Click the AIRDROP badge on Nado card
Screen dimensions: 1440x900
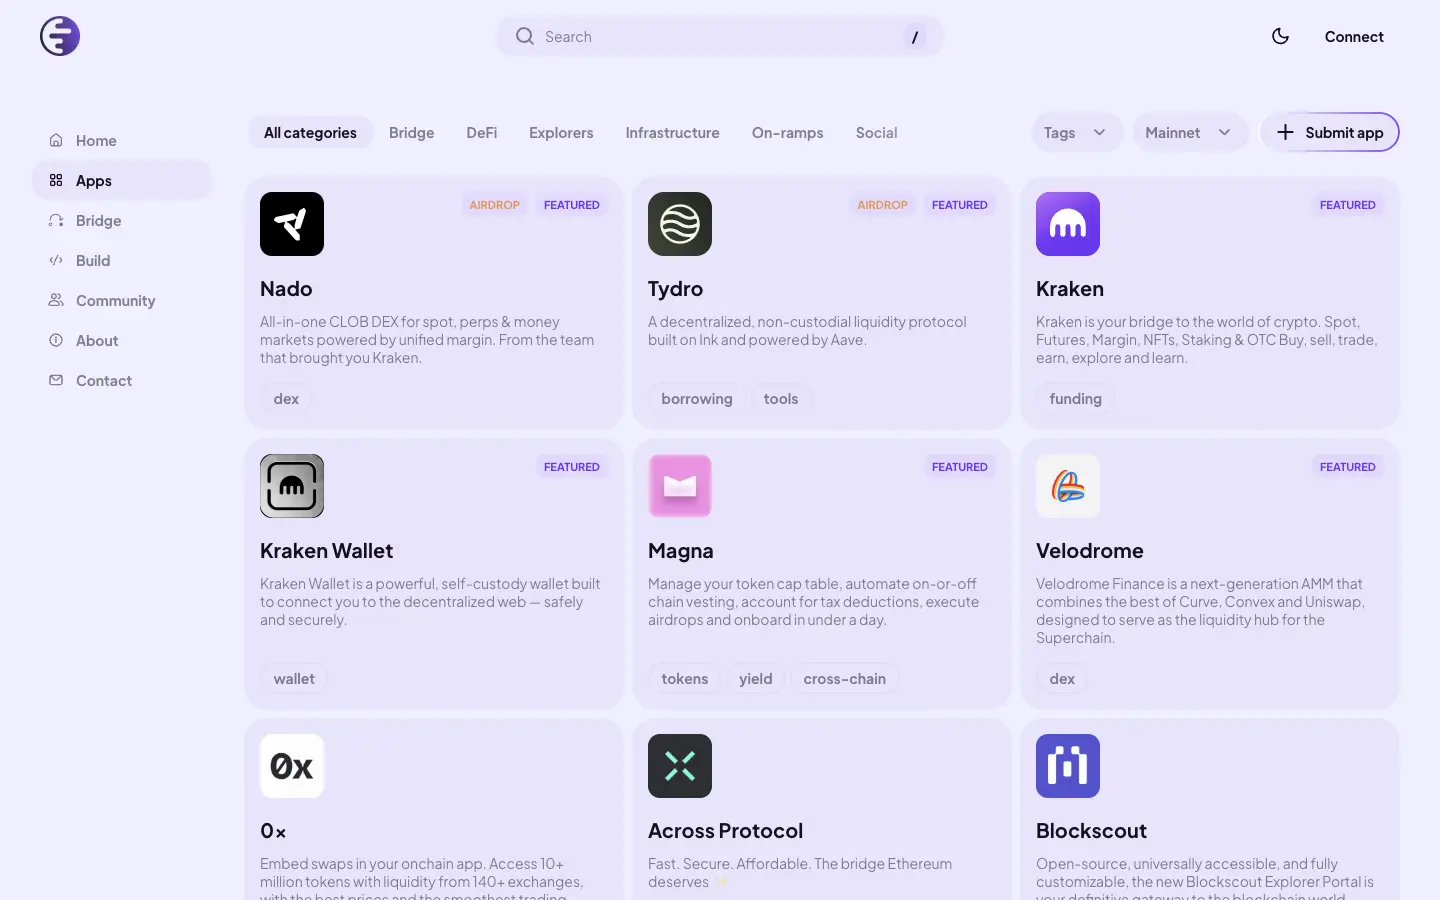(x=494, y=205)
